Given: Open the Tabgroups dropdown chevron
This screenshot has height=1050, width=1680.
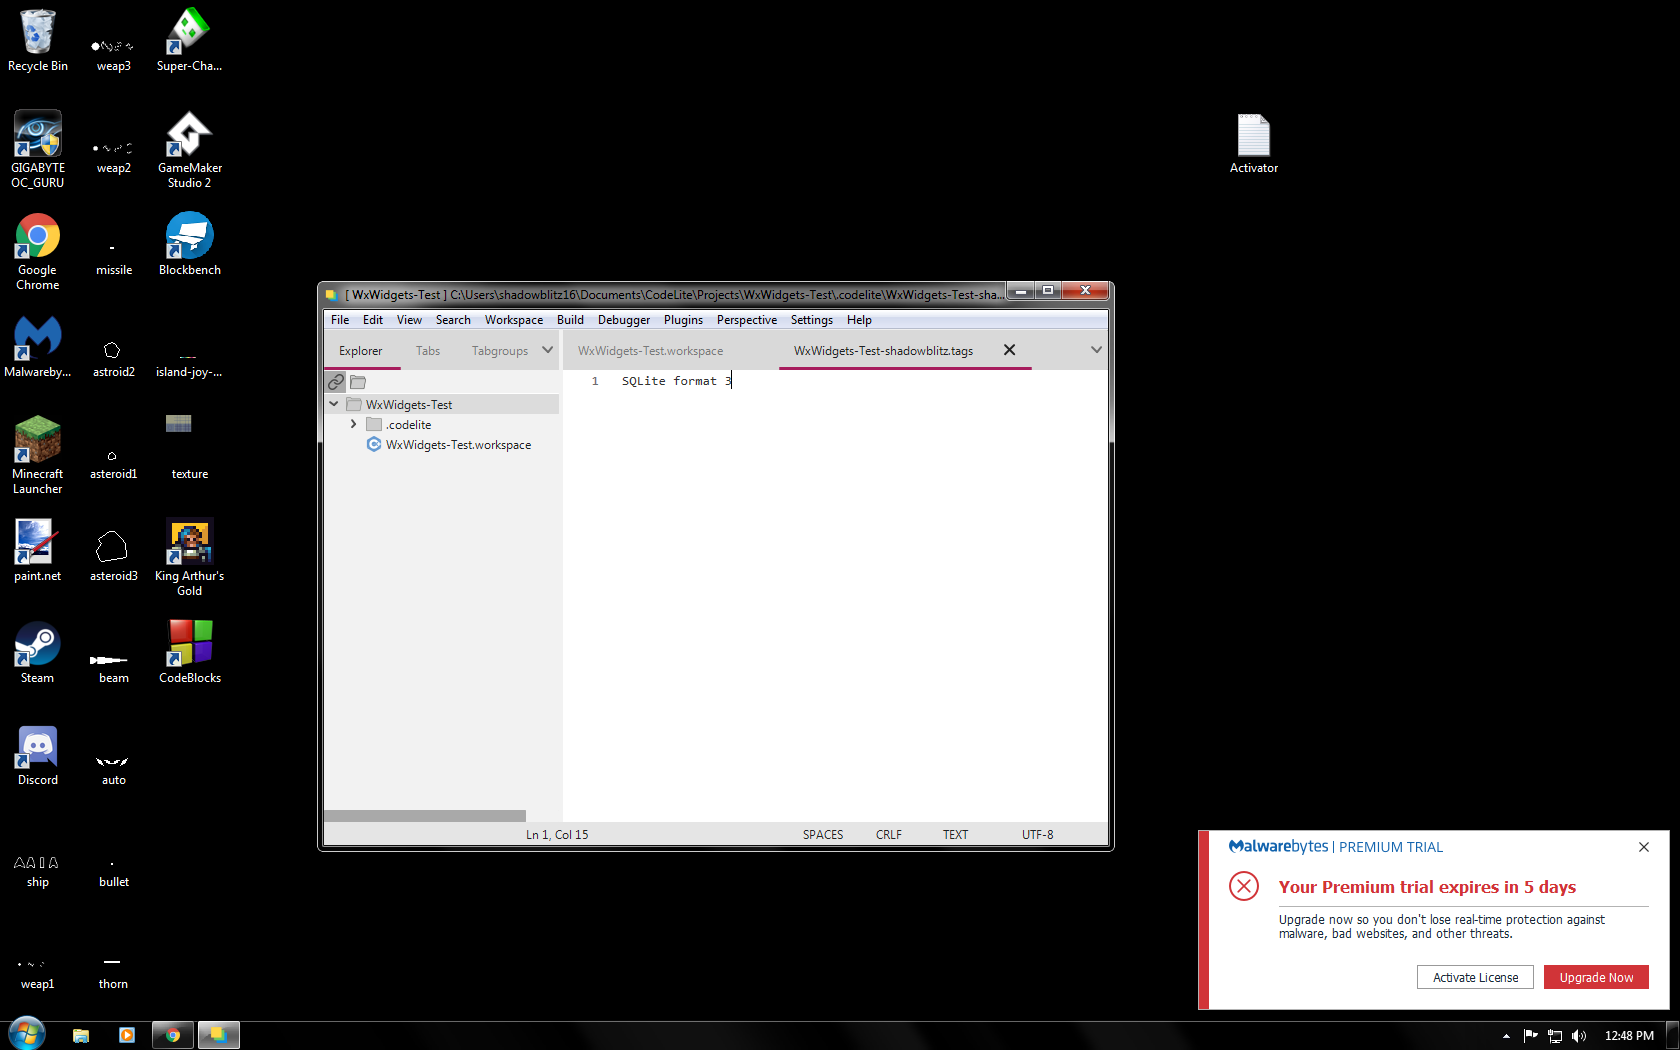Looking at the screenshot, I should (x=547, y=350).
